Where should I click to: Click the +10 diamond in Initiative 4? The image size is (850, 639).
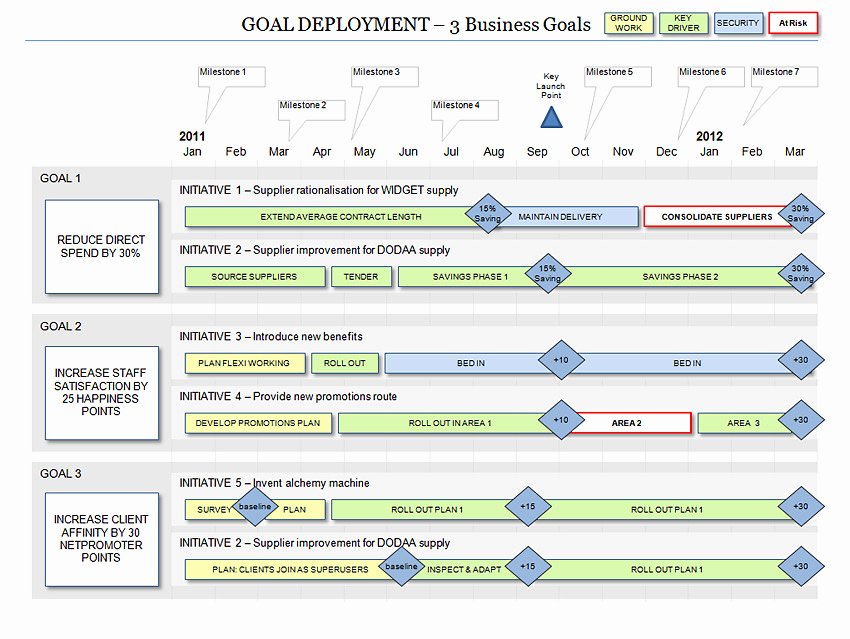click(x=561, y=419)
